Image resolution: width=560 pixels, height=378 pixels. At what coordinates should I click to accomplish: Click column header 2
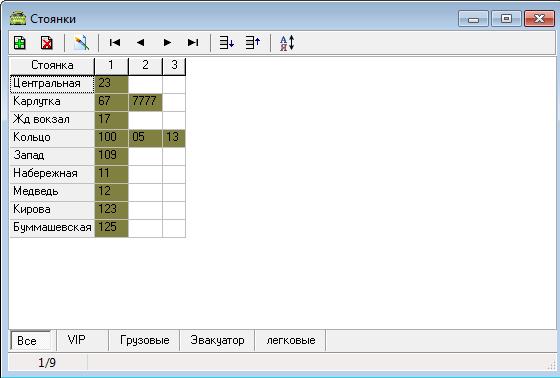click(145, 66)
